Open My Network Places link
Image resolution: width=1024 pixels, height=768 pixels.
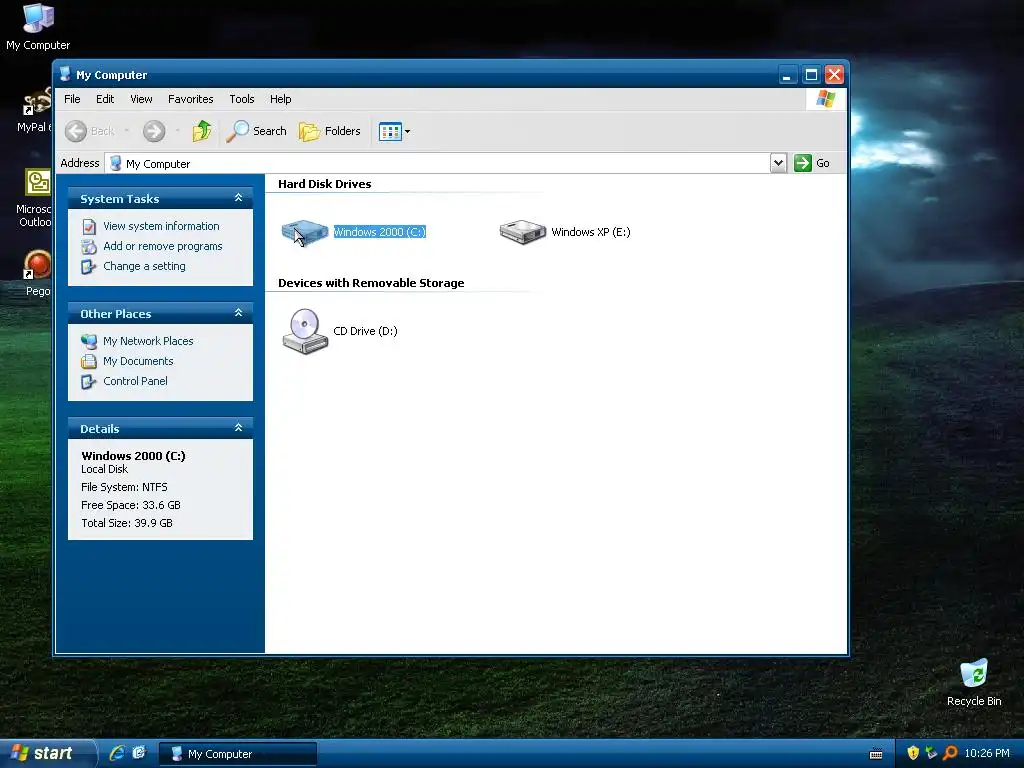pos(148,341)
